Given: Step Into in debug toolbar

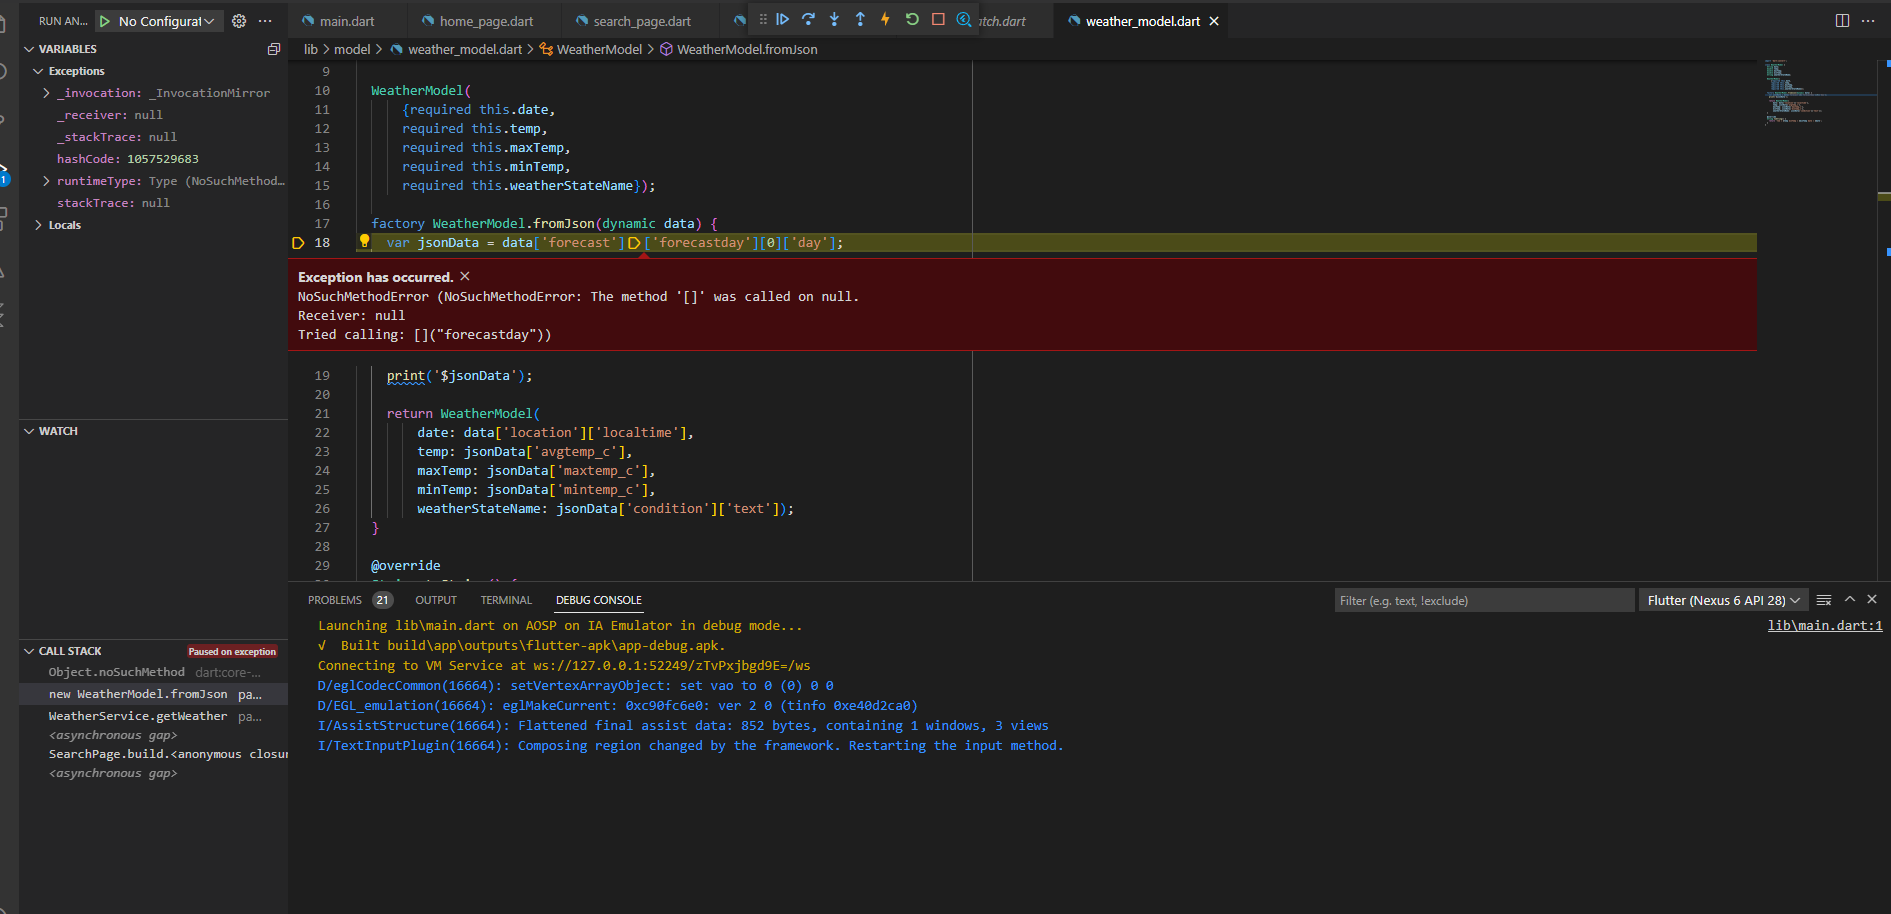Looking at the screenshot, I should coord(834,20).
